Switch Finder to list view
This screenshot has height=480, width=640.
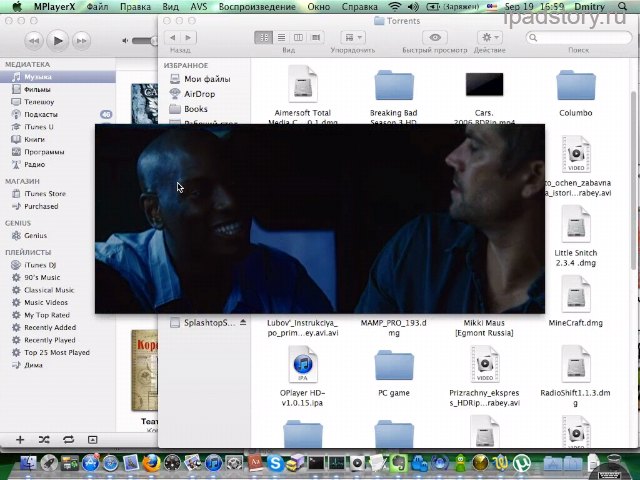click(281, 38)
